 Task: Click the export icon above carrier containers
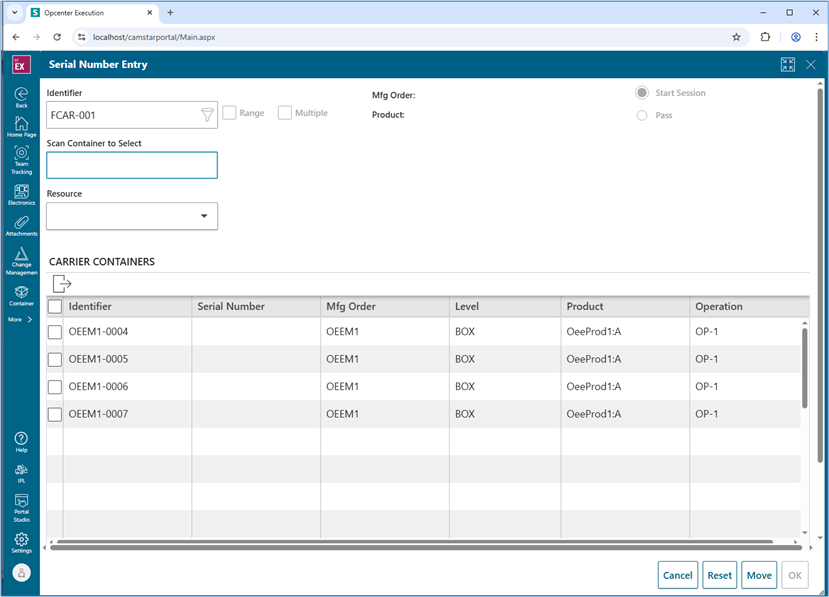(x=61, y=284)
